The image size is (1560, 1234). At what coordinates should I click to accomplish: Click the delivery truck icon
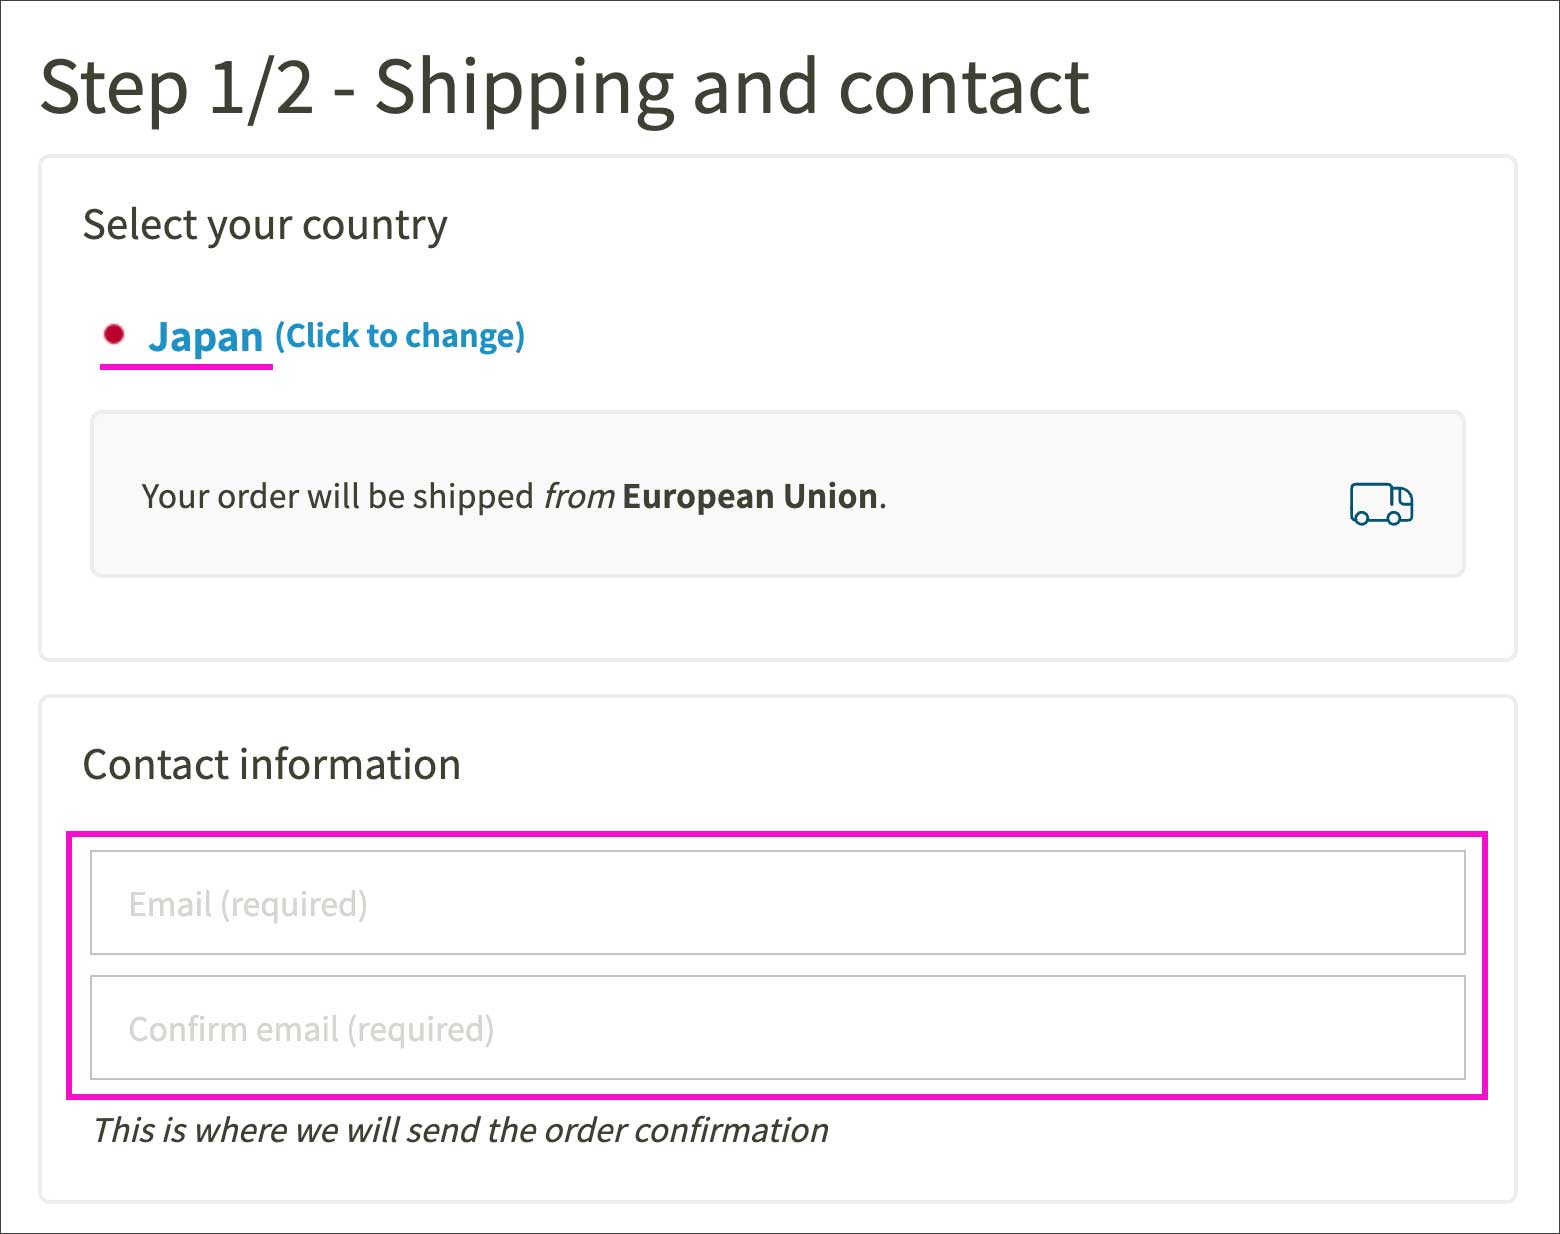pyautogui.click(x=1381, y=503)
